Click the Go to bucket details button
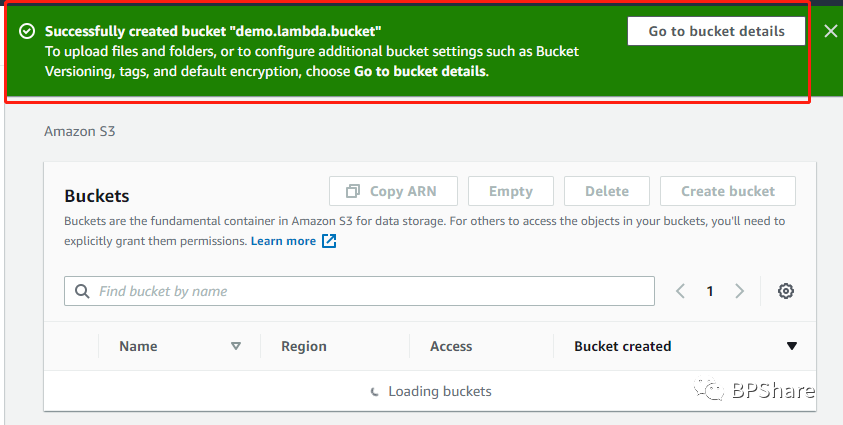Image resolution: width=843 pixels, height=425 pixels. point(716,31)
